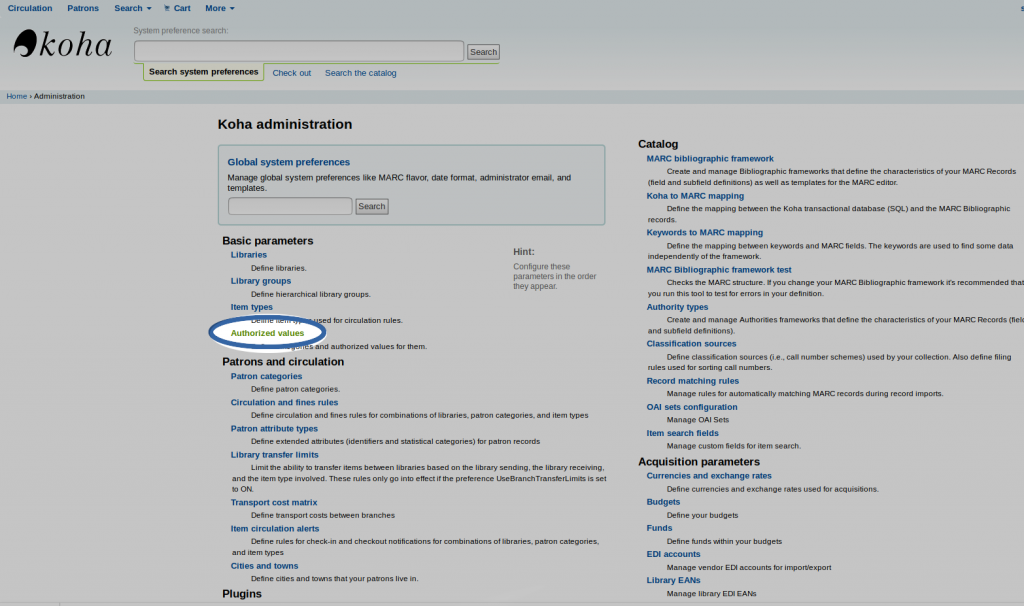Image resolution: width=1024 pixels, height=606 pixels.
Task: Open Keywords to MARC mapping link
Action: click(705, 232)
